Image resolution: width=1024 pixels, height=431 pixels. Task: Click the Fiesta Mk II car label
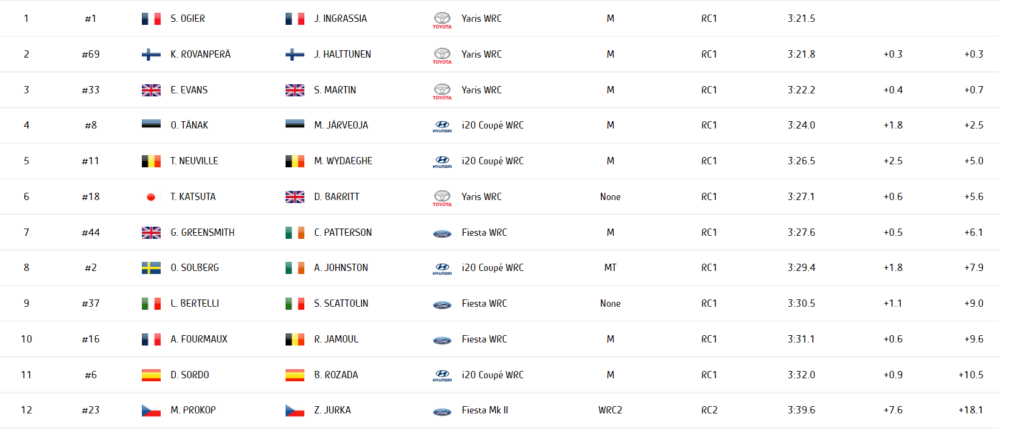pyautogui.click(x=491, y=411)
